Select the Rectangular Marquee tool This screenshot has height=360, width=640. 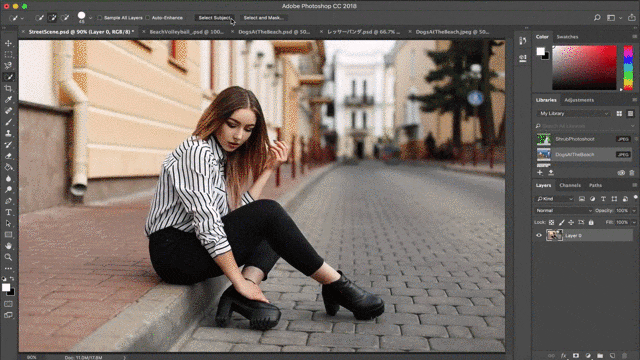tap(8, 54)
